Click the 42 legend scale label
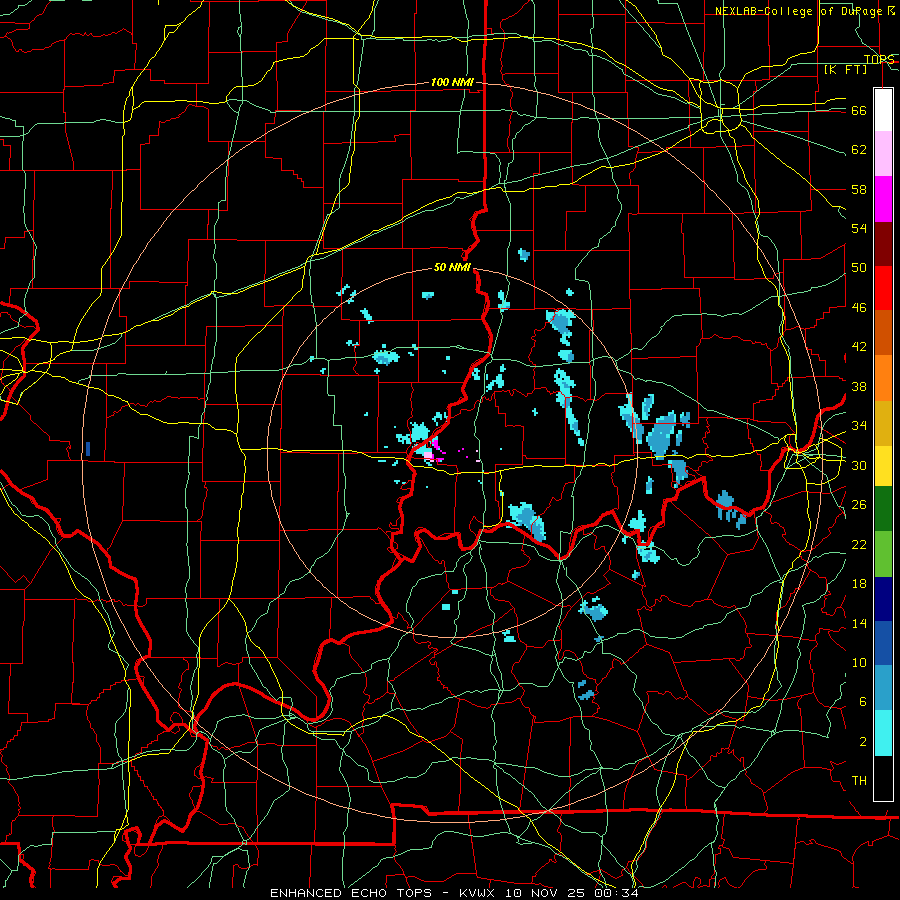Viewport: 900px width, 900px height. [859, 346]
